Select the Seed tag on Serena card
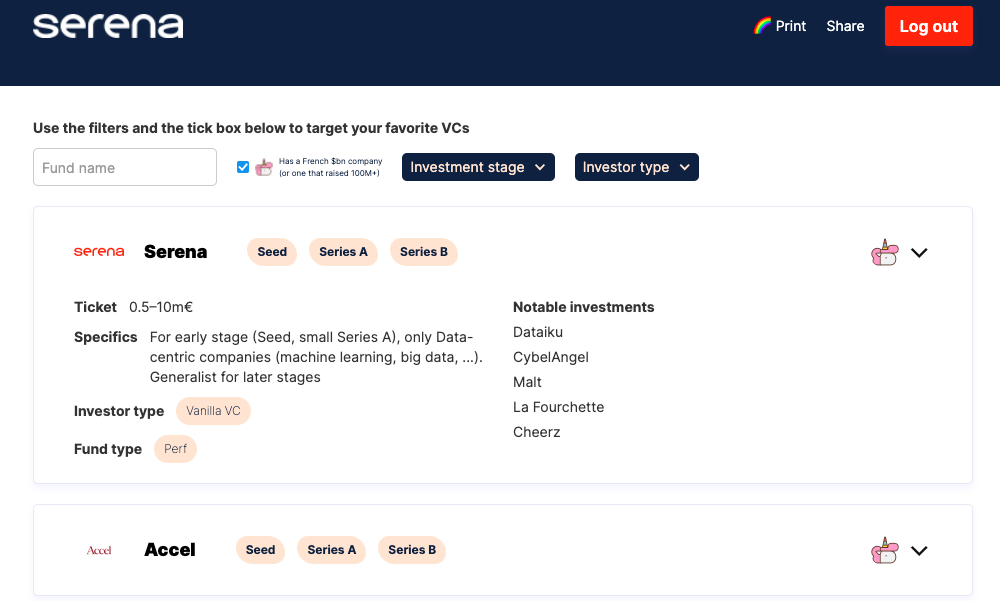The height and width of the screenshot is (601, 1000). [272, 252]
